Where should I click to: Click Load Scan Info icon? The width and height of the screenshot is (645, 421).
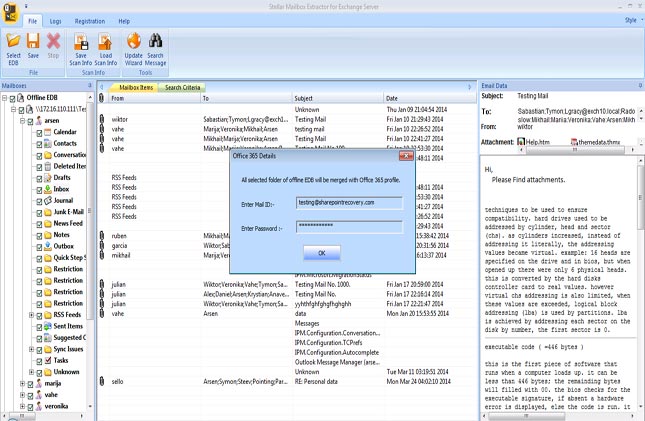(105, 41)
